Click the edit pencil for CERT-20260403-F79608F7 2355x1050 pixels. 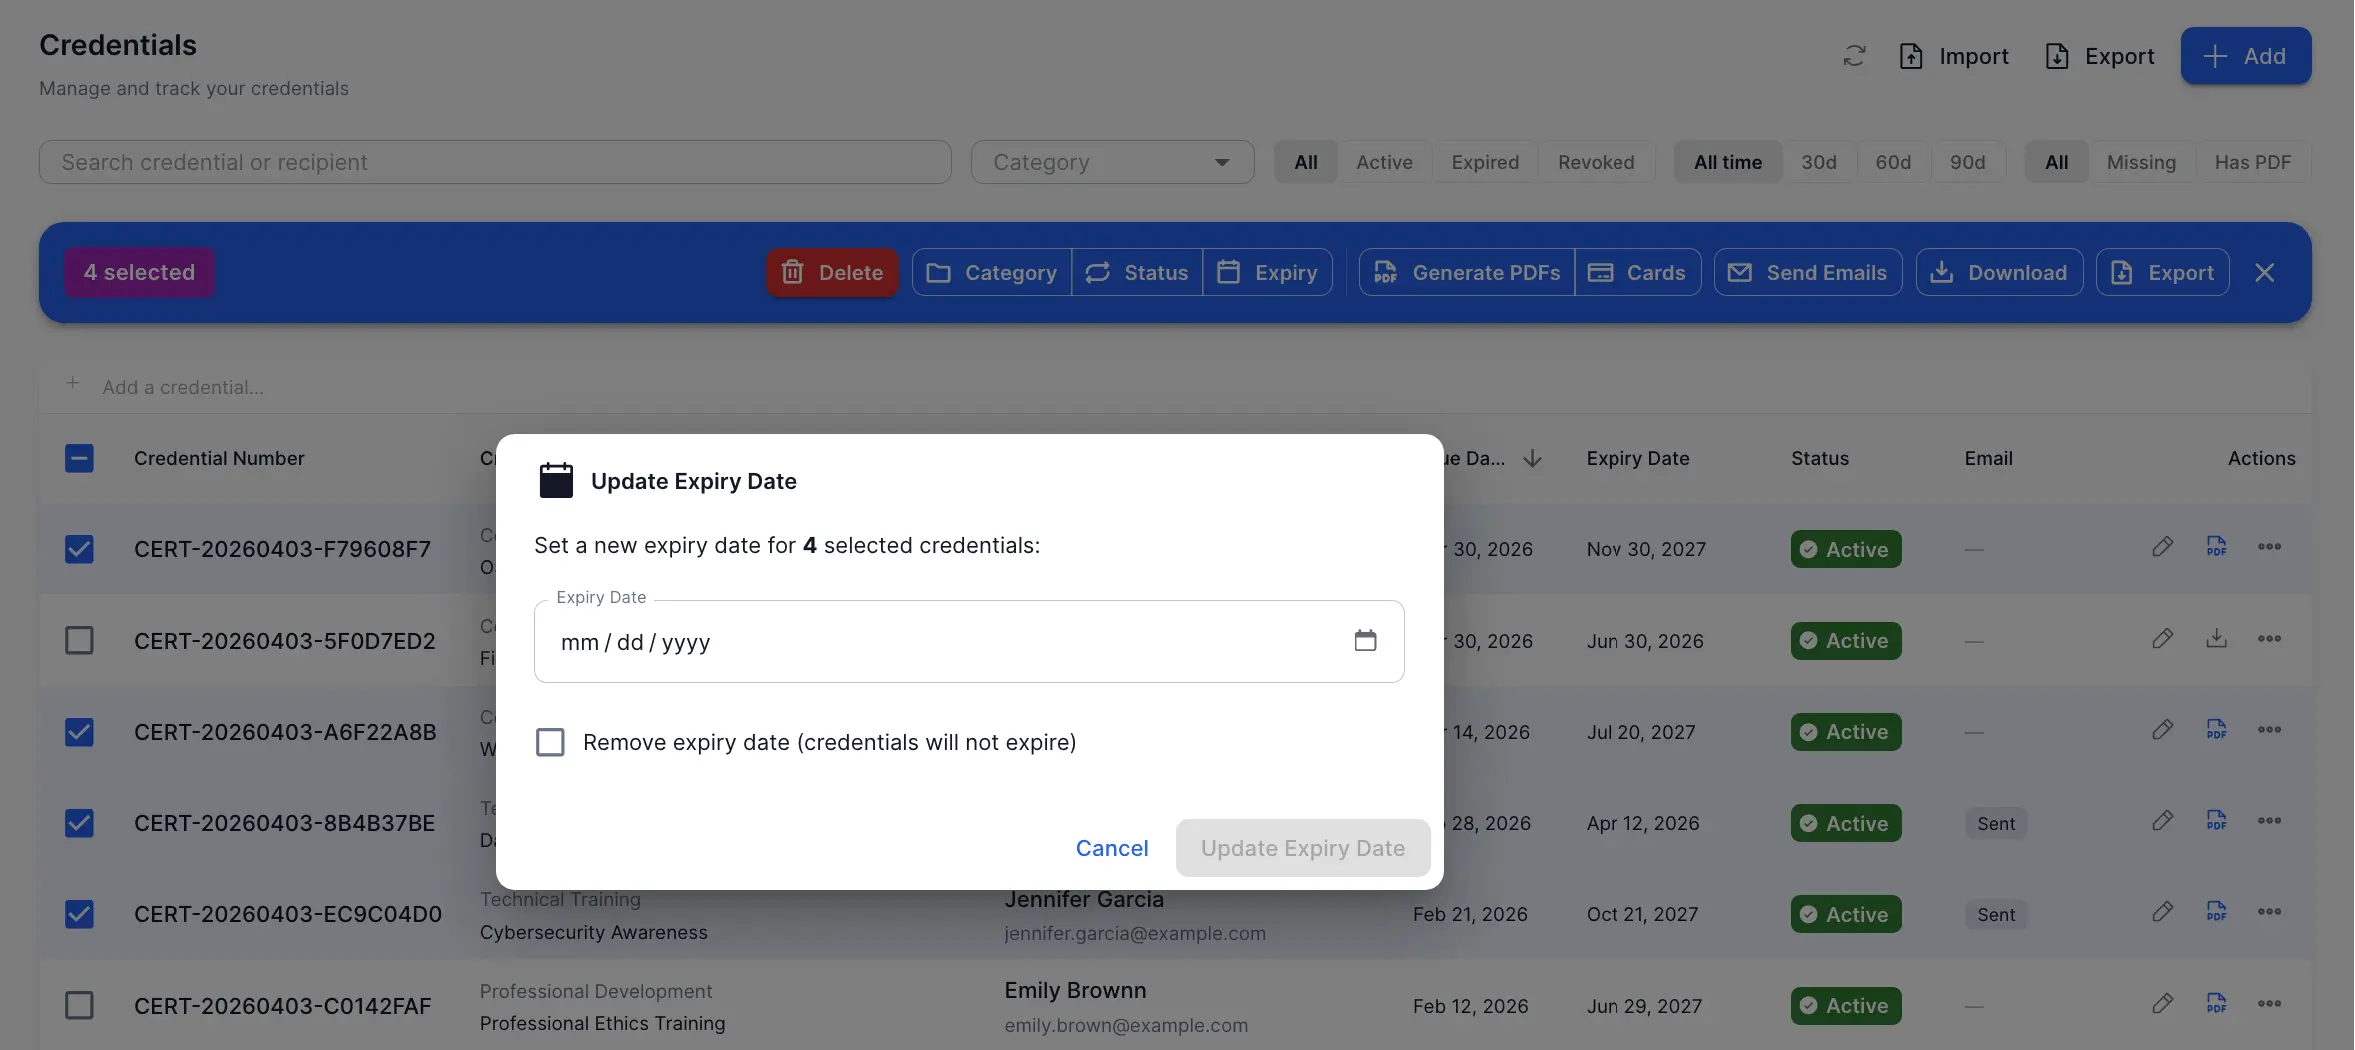point(2162,548)
